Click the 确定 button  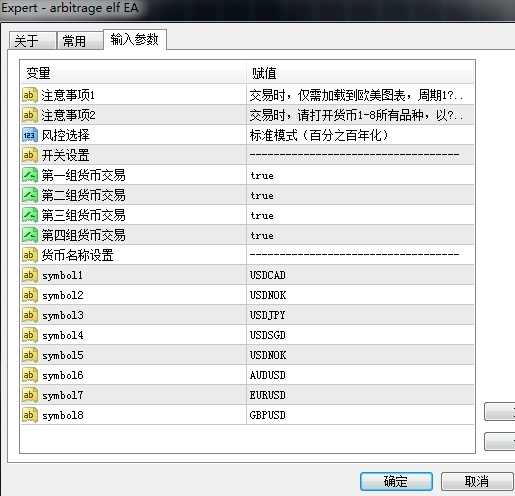click(396, 481)
